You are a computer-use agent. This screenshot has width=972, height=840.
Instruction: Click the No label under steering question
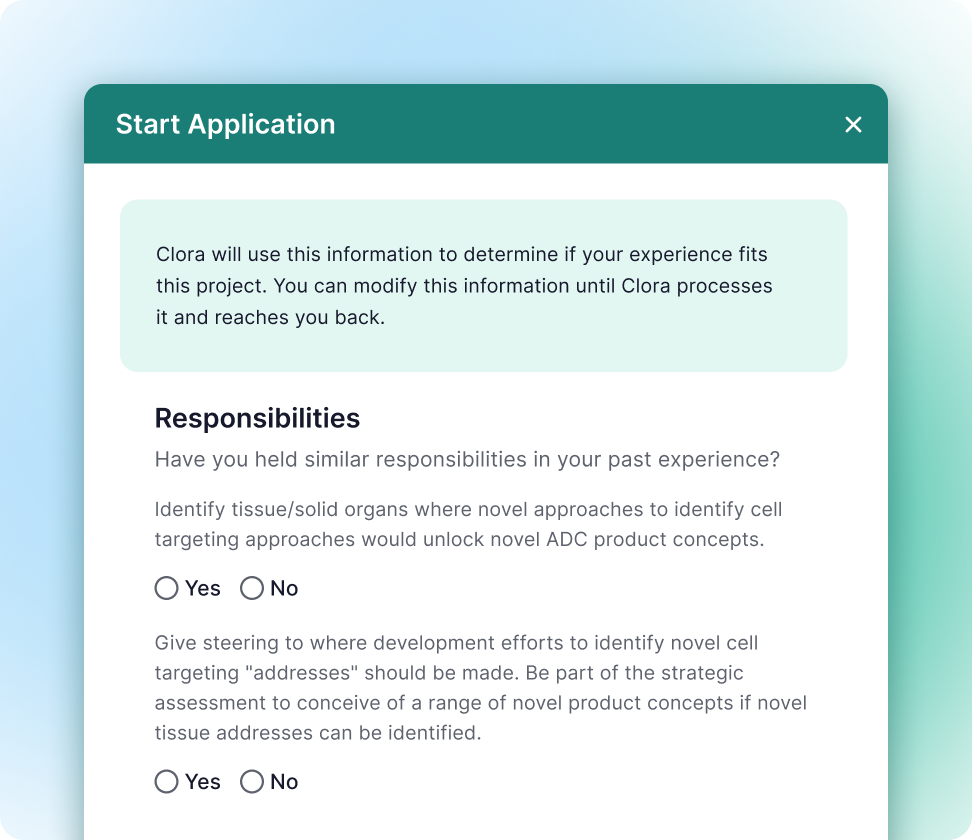284,782
